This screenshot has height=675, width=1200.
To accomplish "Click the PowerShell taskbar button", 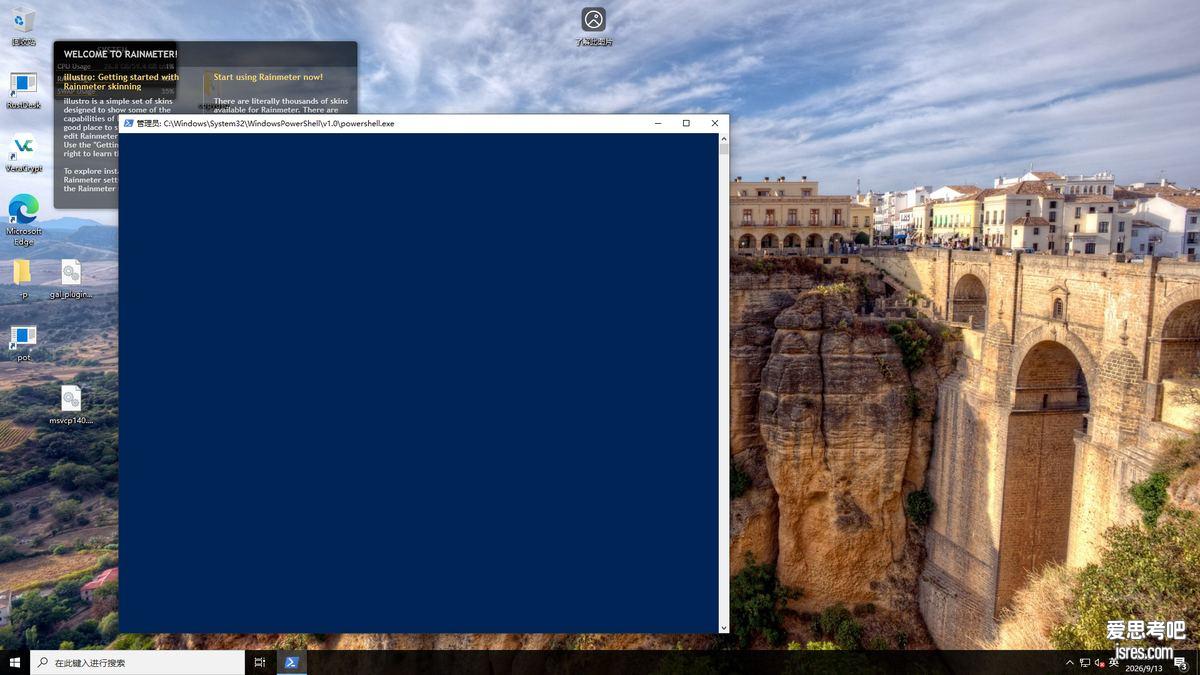I will point(291,662).
